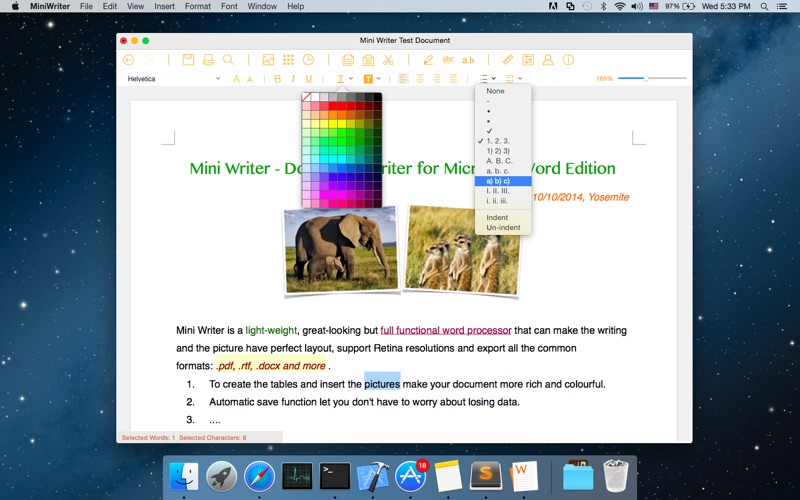The height and width of the screenshot is (500, 800).
Task: Click the ruler icon in toolbar
Action: click(x=508, y=60)
